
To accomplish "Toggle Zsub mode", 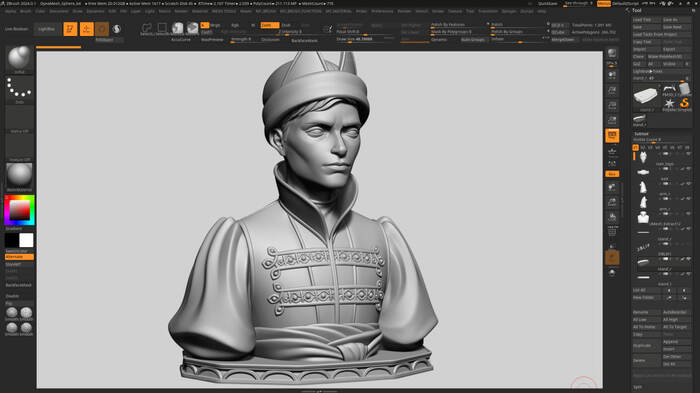I will 286,25.
